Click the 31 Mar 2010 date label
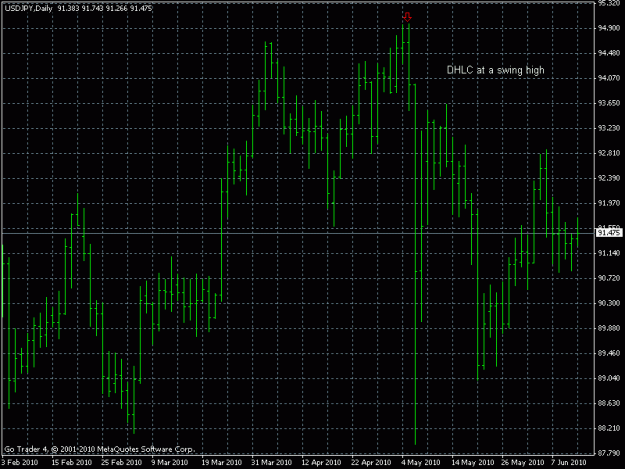 (x=271, y=462)
